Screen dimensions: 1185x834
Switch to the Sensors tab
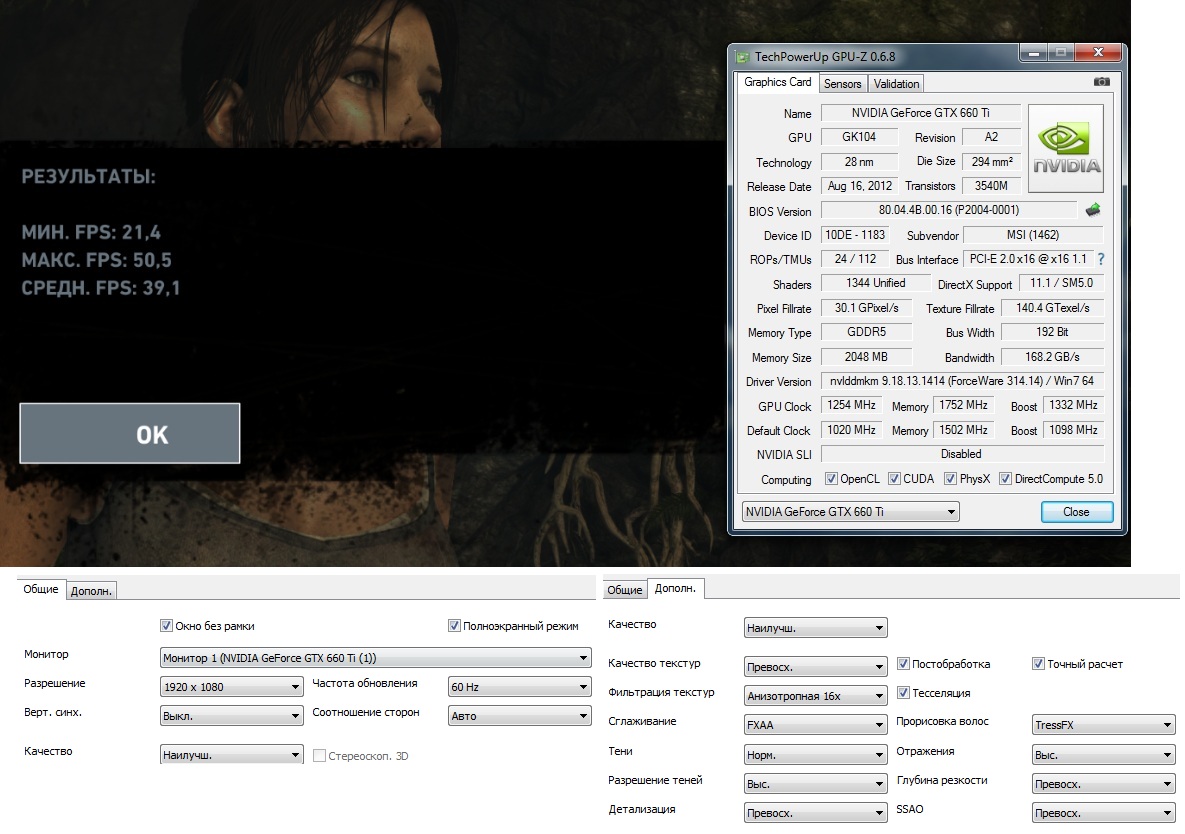(x=842, y=84)
